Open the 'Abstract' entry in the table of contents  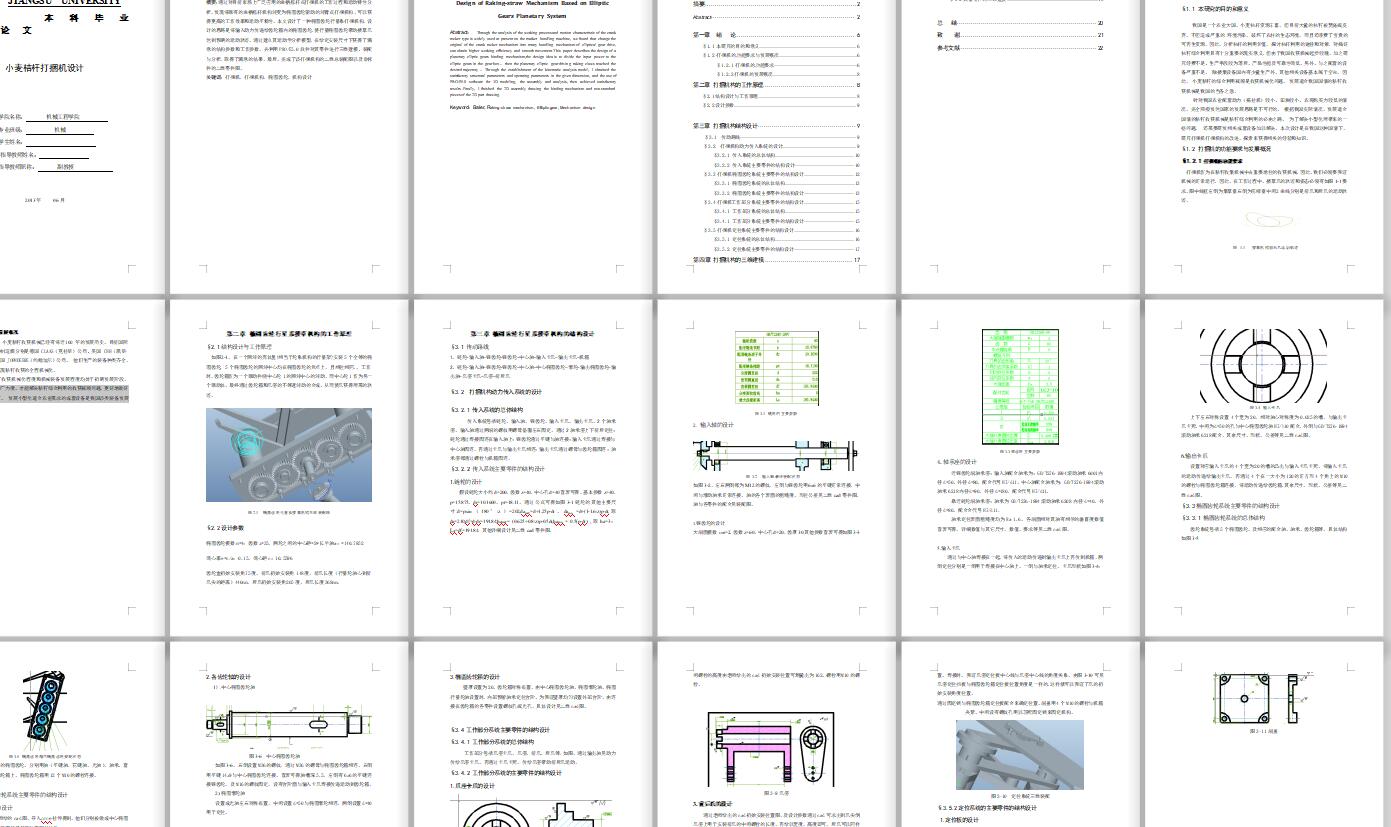[x=776, y=17]
